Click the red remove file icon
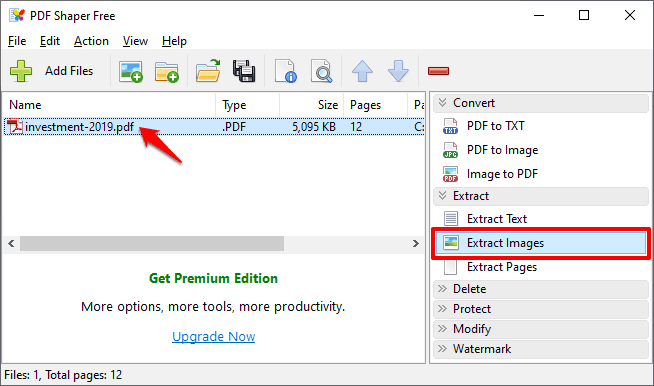This screenshot has width=654, height=386. click(x=438, y=71)
